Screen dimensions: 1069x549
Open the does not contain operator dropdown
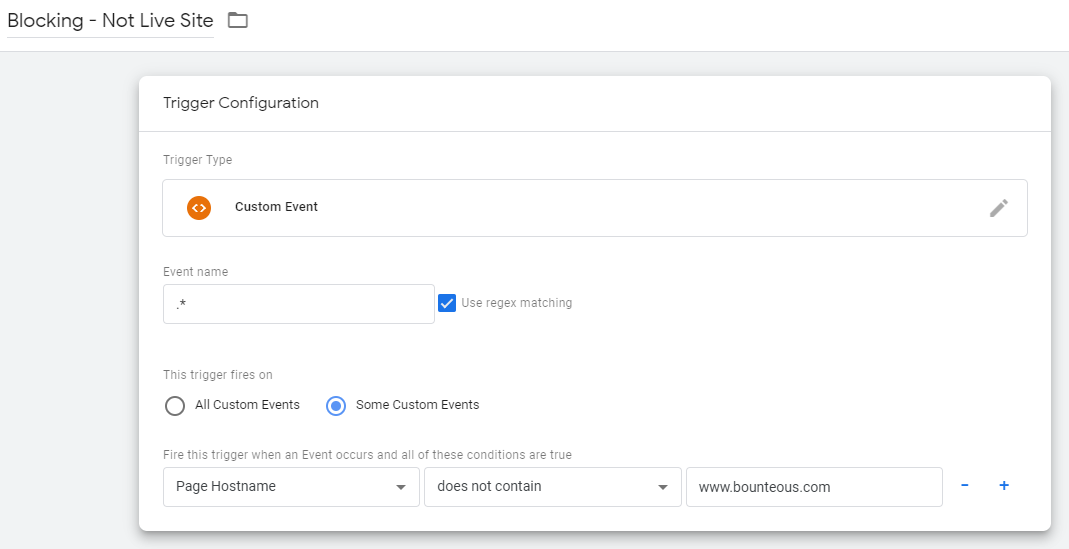tap(553, 487)
